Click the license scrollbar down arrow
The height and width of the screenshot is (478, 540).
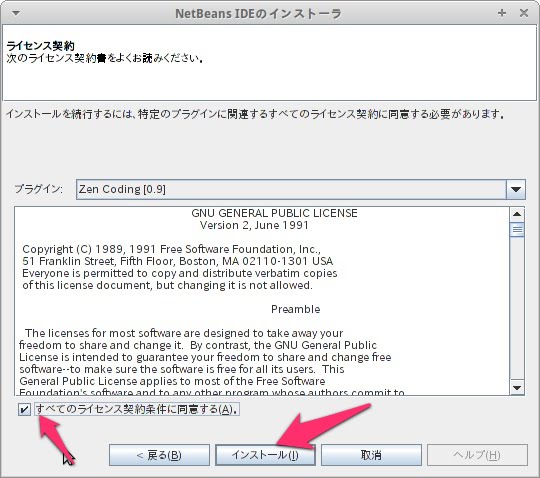517,388
